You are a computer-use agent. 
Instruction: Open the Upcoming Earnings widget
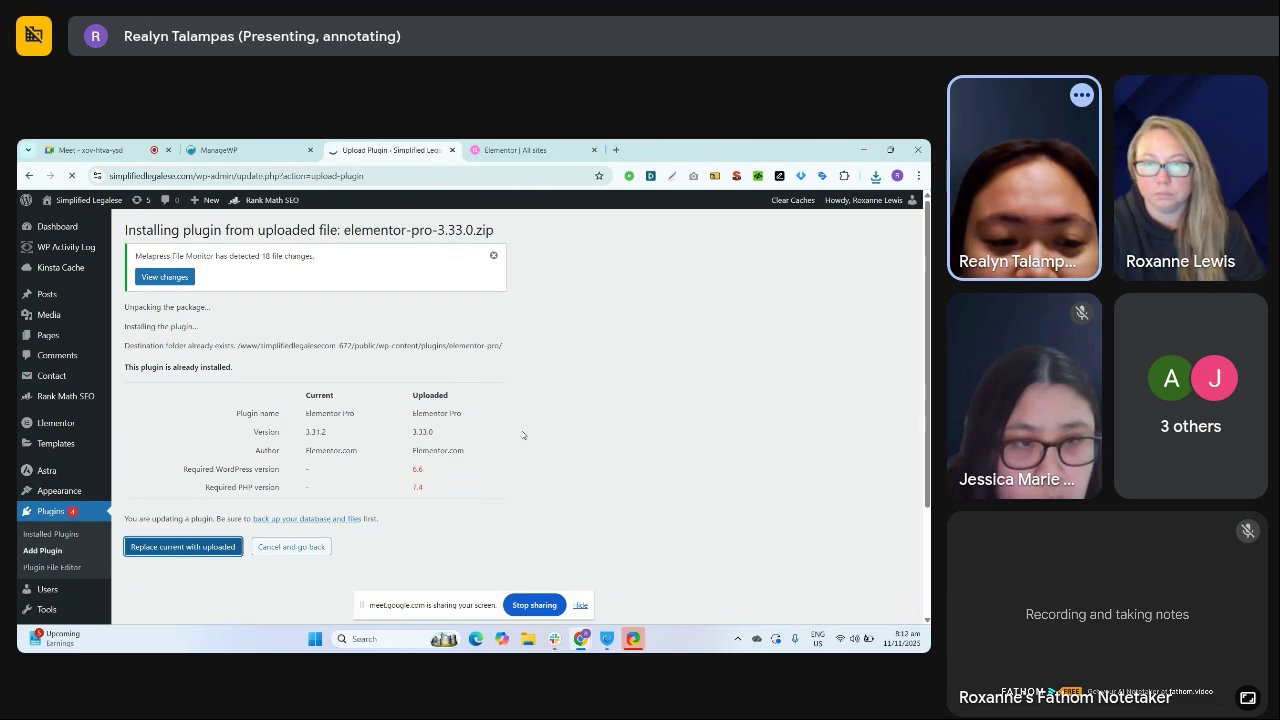pos(55,639)
